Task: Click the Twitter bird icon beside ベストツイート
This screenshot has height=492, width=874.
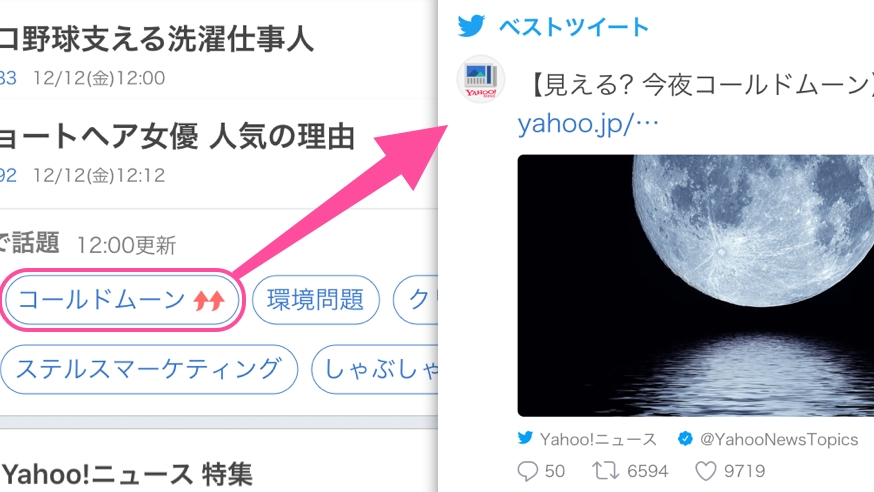Action: point(471,26)
